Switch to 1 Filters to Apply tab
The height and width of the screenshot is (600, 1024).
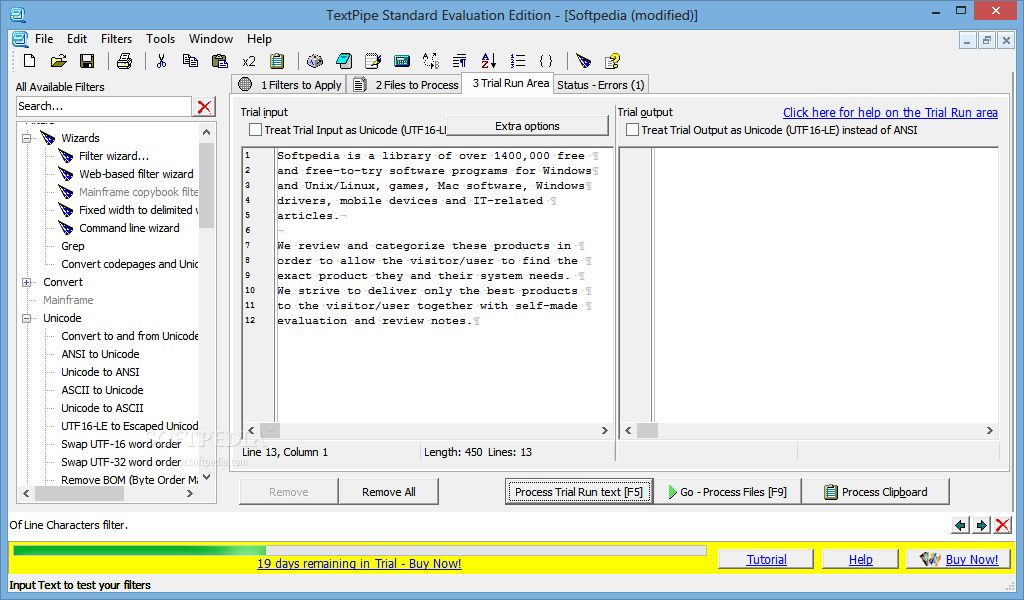pyautogui.click(x=290, y=85)
